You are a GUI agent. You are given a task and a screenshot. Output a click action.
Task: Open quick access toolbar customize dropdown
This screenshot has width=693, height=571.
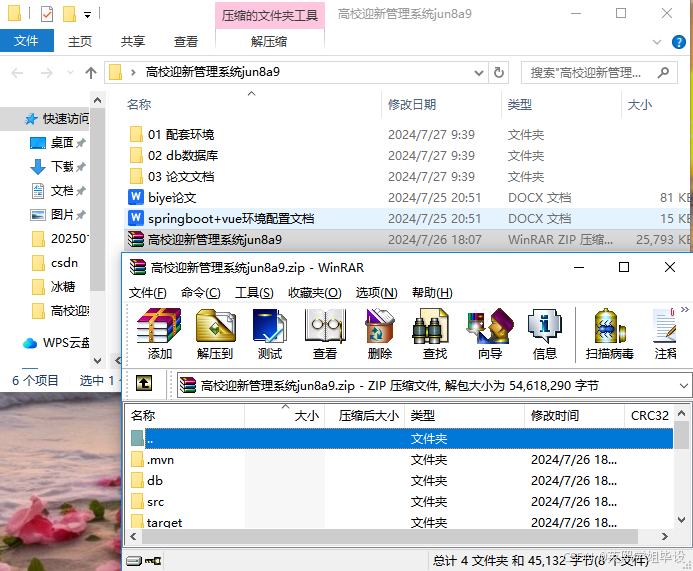[x=88, y=15]
